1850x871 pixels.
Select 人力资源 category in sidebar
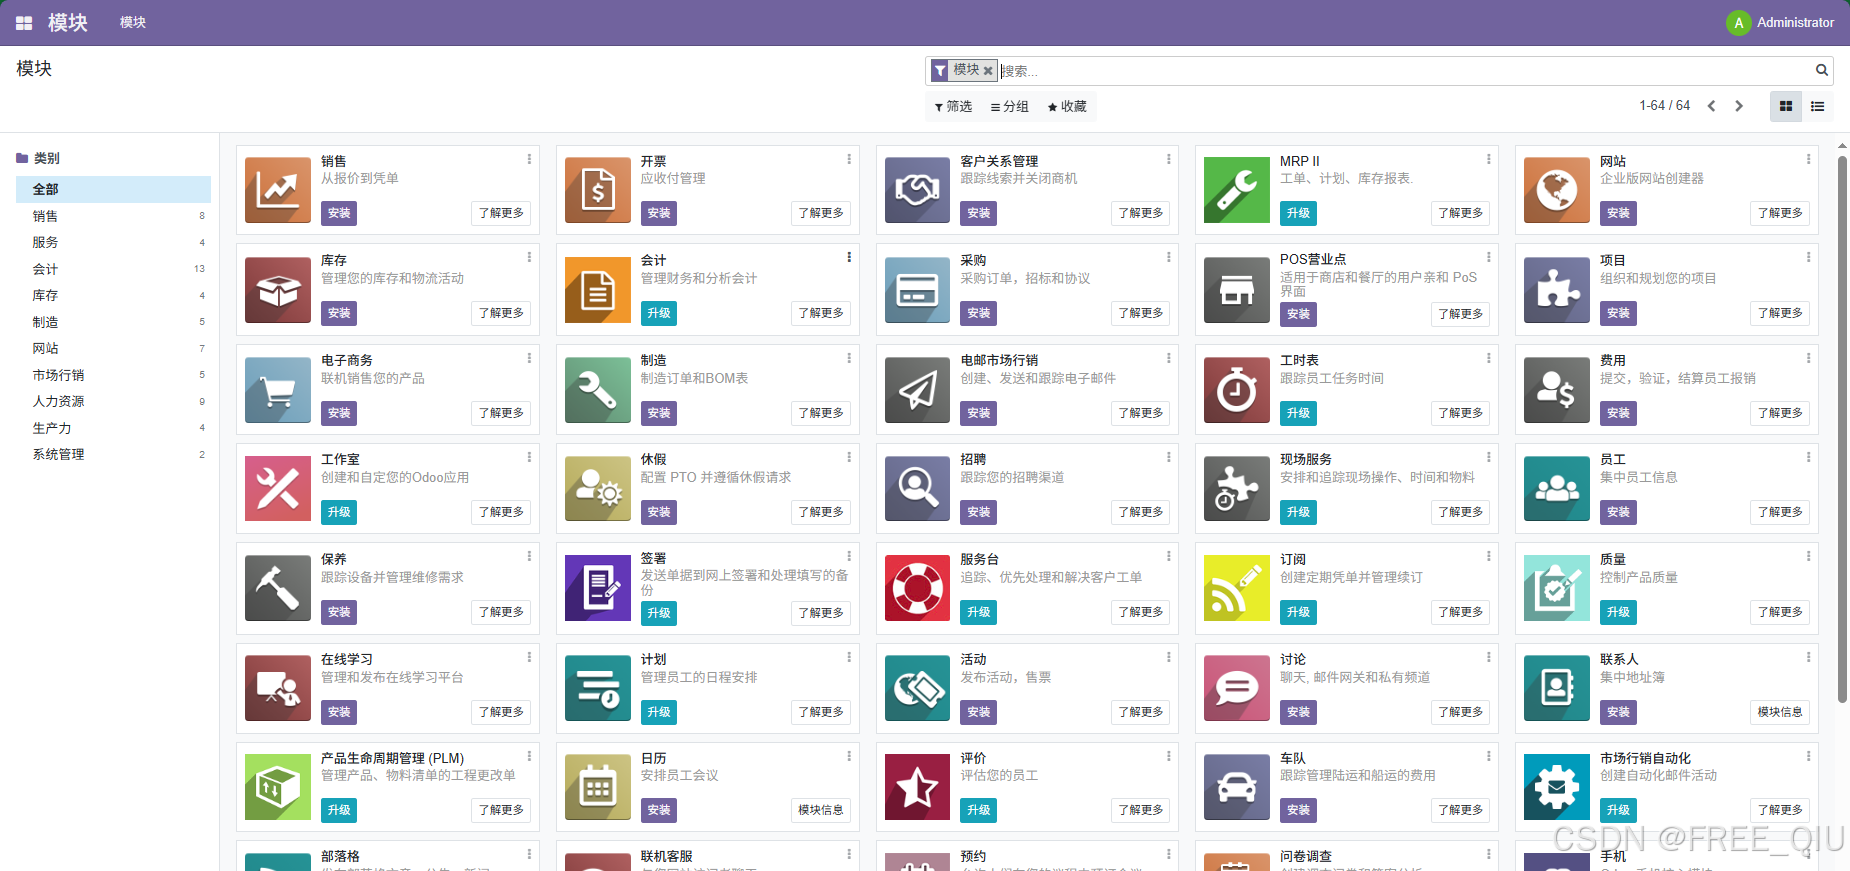tap(113, 401)
